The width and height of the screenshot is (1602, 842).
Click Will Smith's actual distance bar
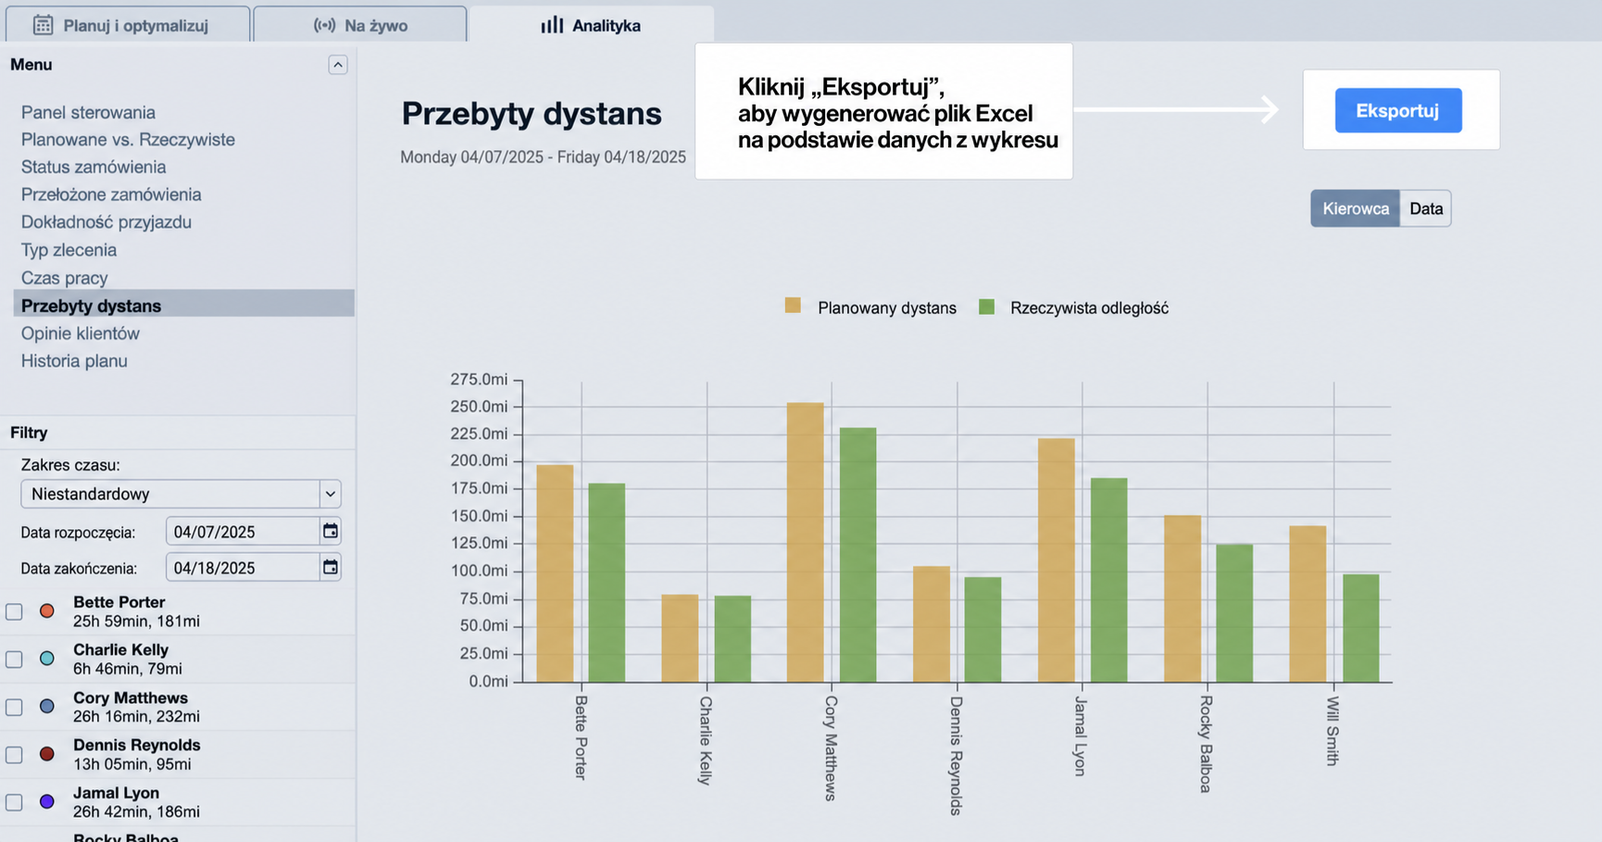[1361, 629]
